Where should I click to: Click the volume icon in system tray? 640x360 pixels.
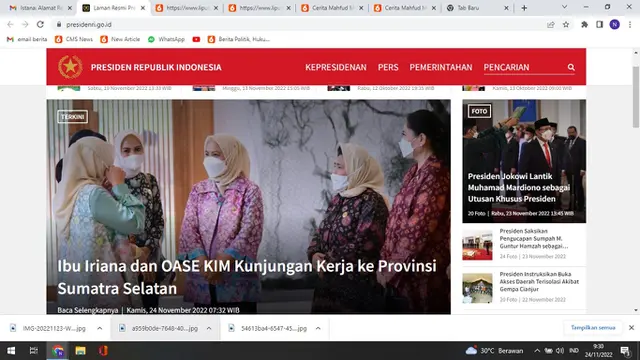pyautogui.click(x=560, y=351)
